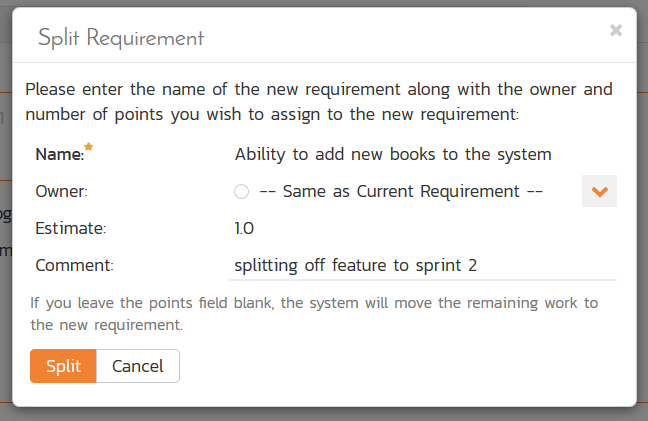Image resolution: width=648 pixels, height=421 pixels.
Task: Focus the Name field with book requirement text
Action: coord(422,154)
